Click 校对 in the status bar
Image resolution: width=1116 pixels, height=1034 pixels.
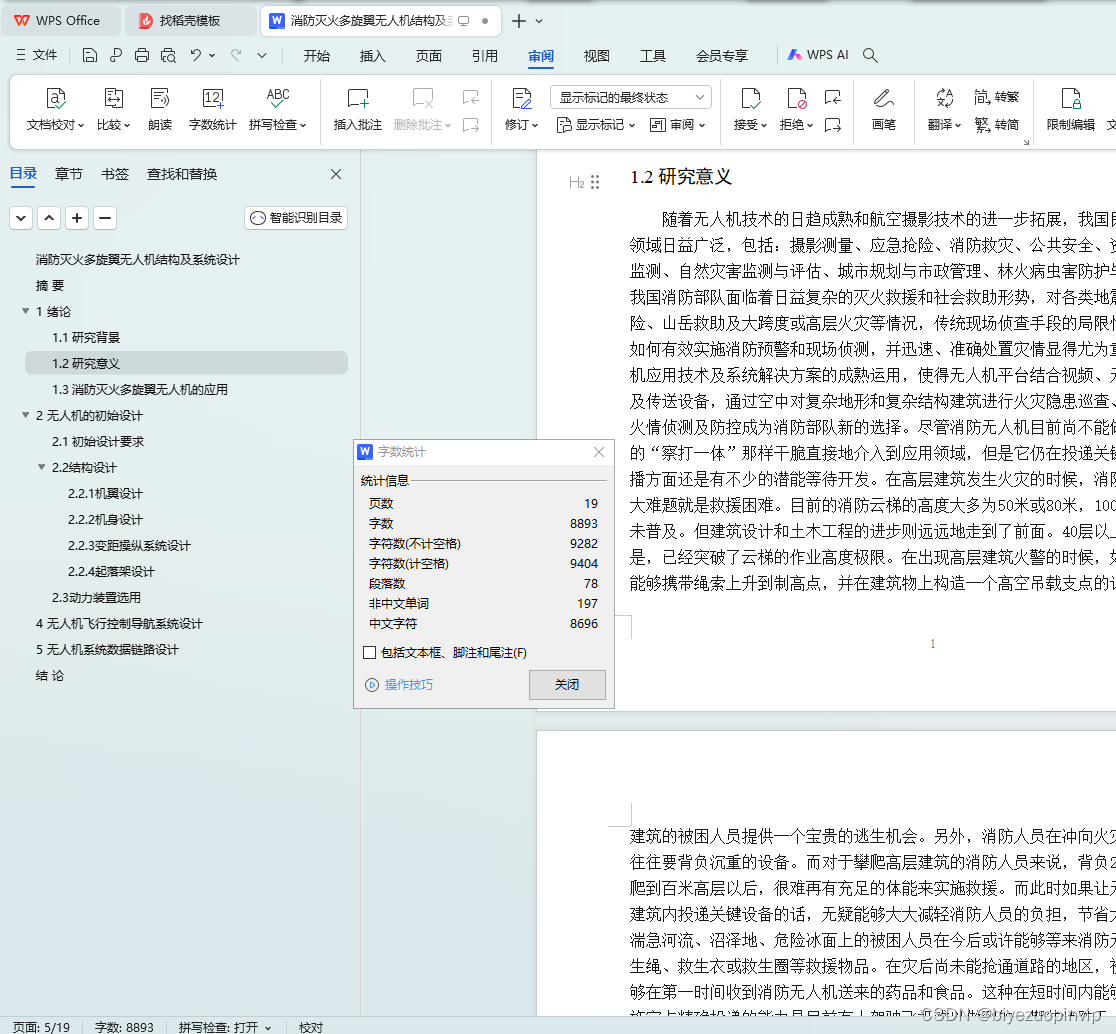311,1027
